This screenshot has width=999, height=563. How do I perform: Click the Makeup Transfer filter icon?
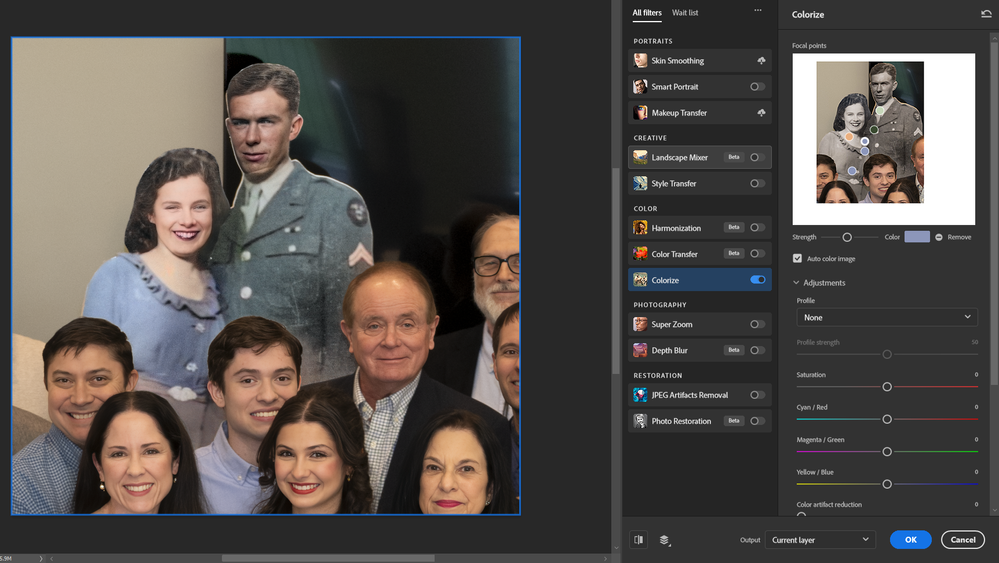640,113
